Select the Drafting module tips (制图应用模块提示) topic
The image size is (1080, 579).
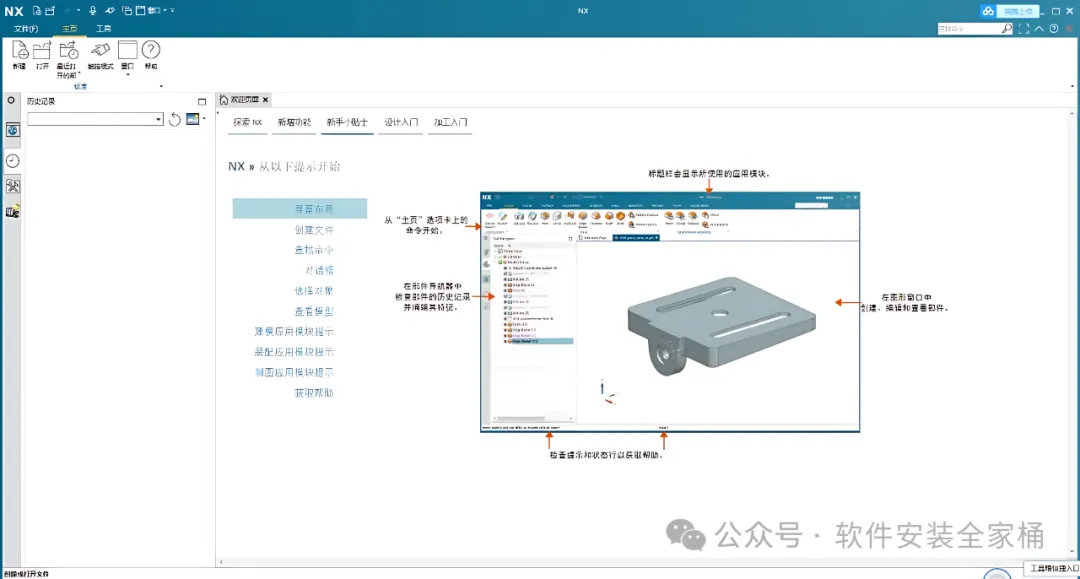click(x=294, y=372)
